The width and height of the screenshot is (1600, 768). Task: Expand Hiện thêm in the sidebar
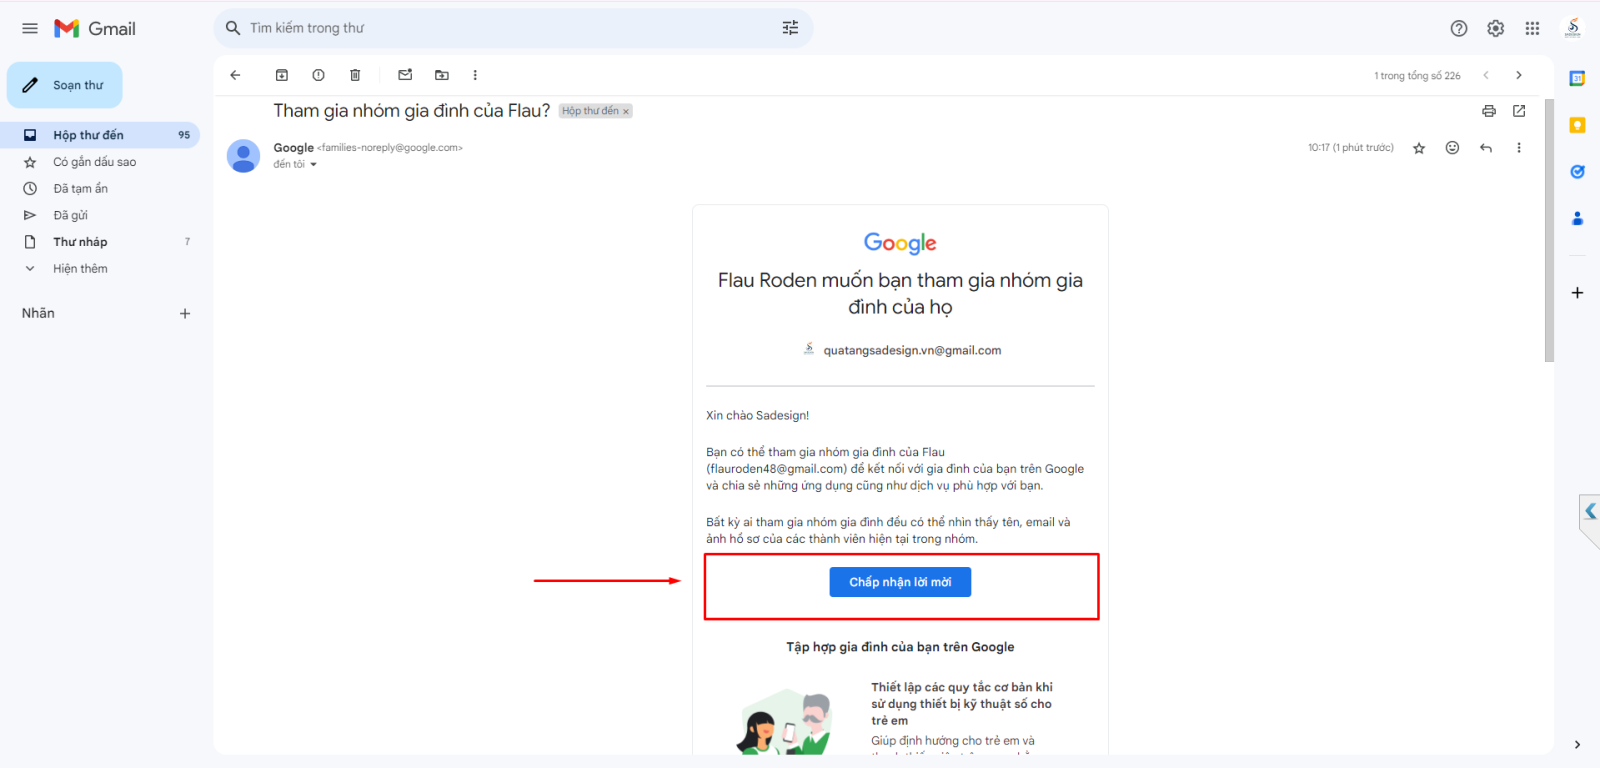pos(100,269)
